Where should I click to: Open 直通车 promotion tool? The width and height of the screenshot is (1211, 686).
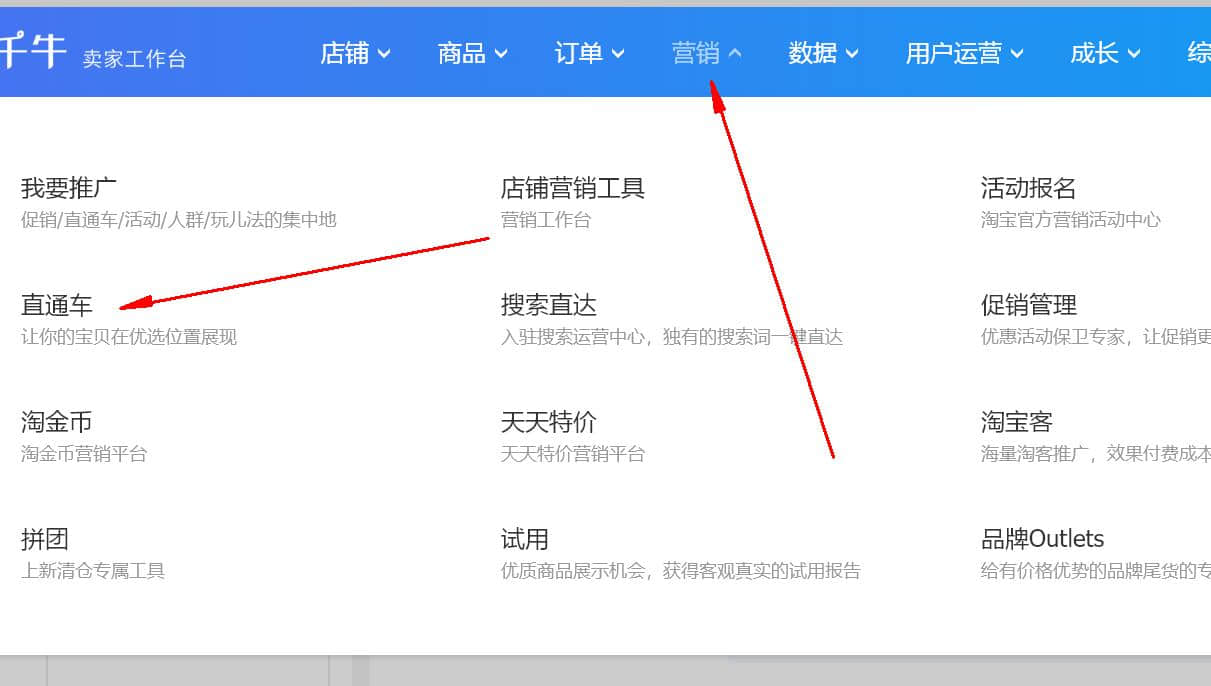[x=57, y=305]
